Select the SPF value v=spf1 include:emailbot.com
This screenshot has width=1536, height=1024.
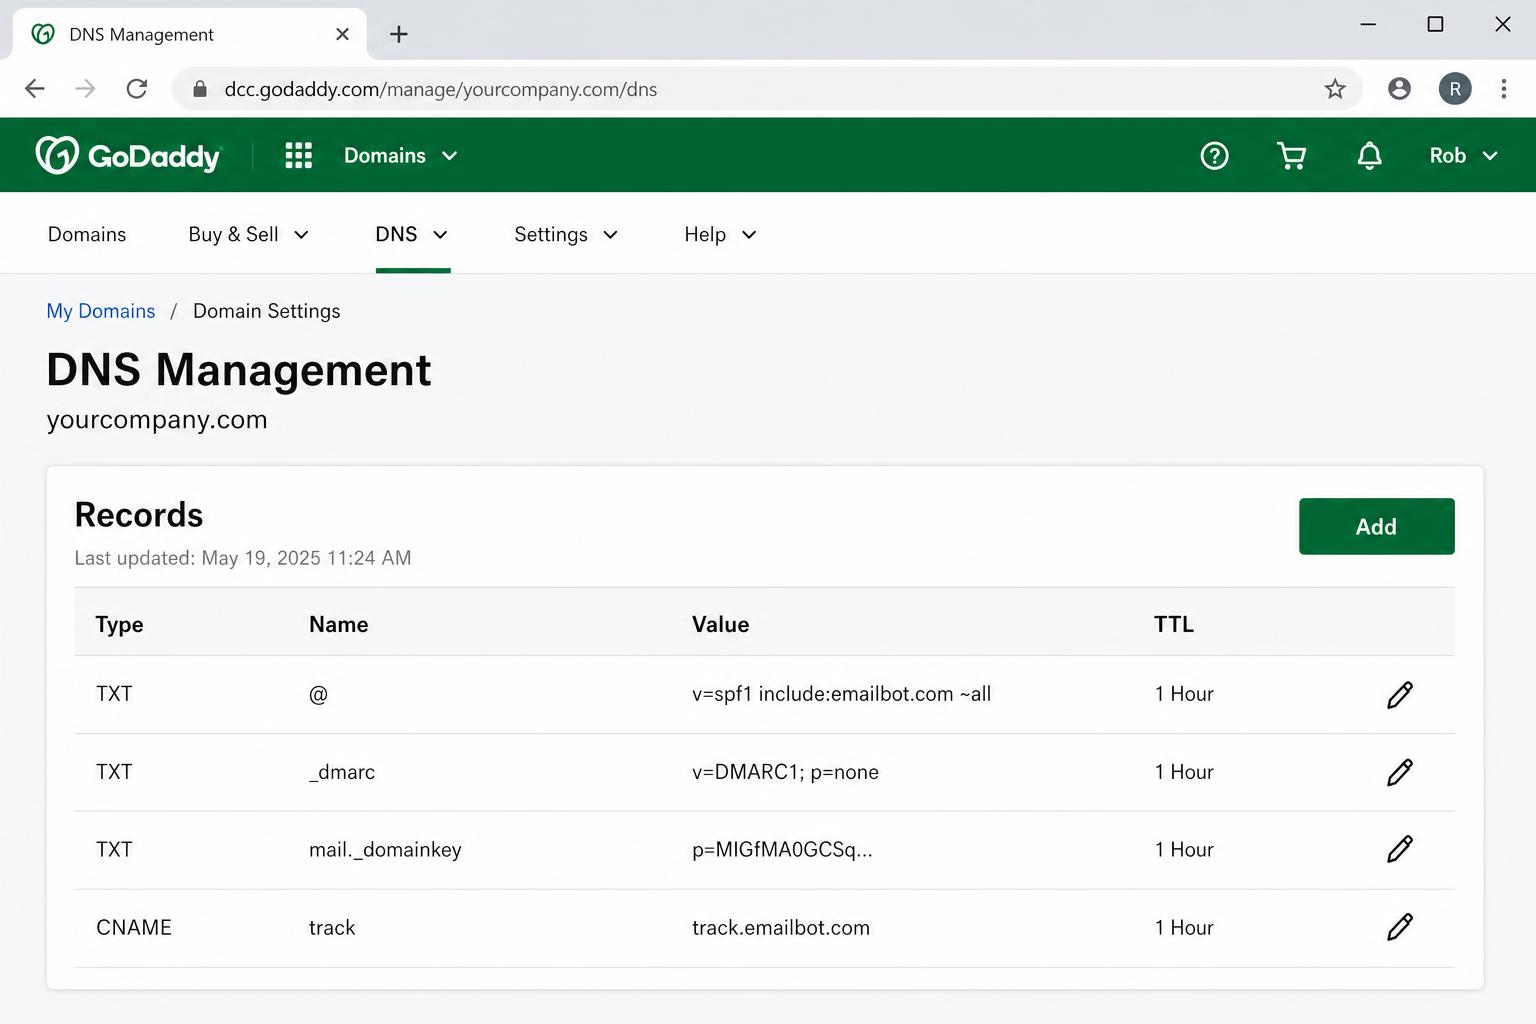[x=841, y=694]
